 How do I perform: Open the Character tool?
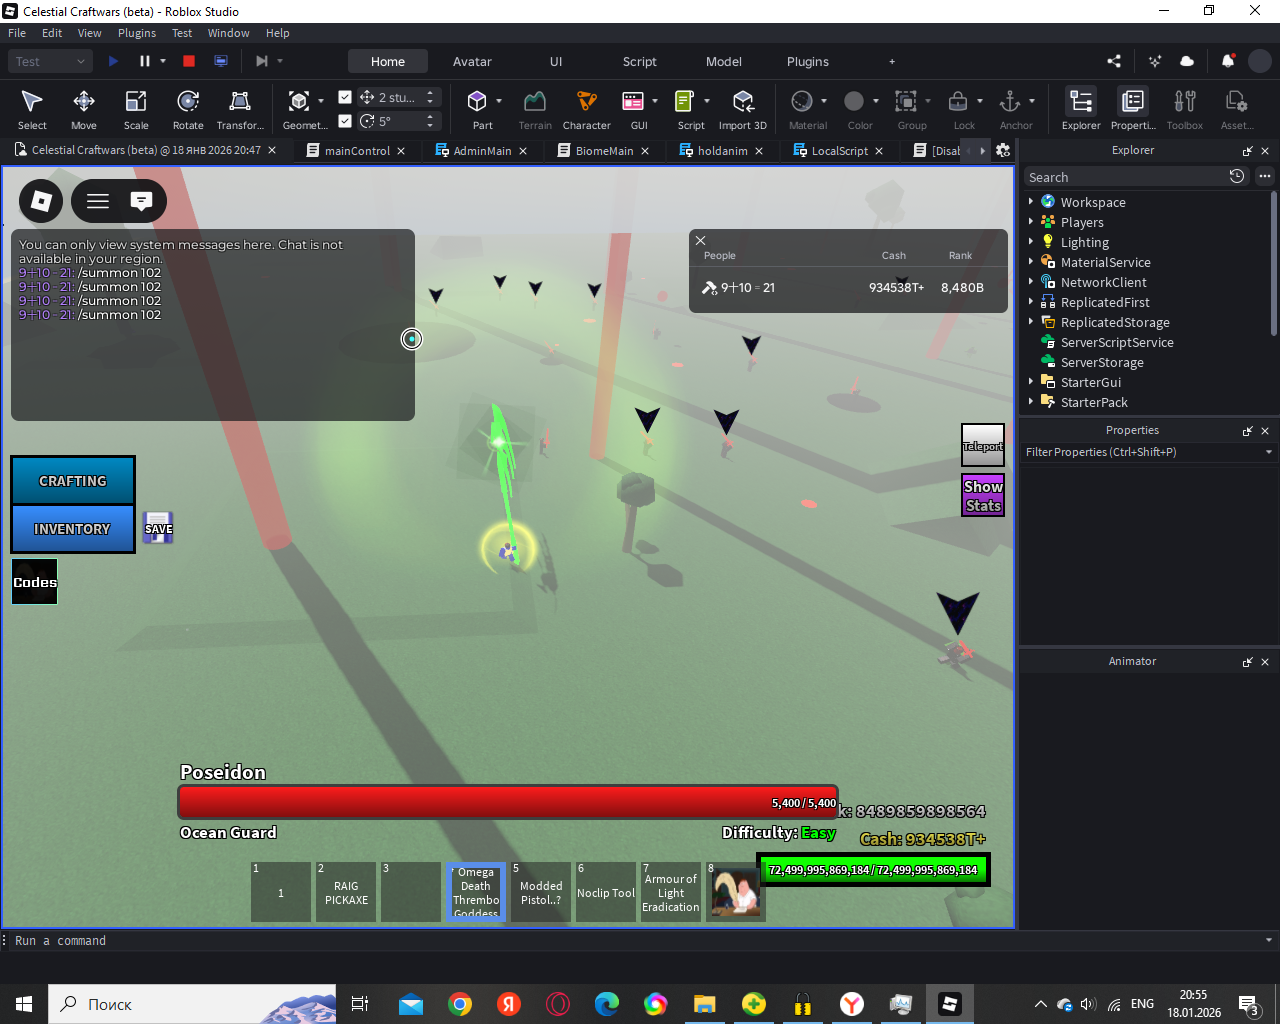587,109
